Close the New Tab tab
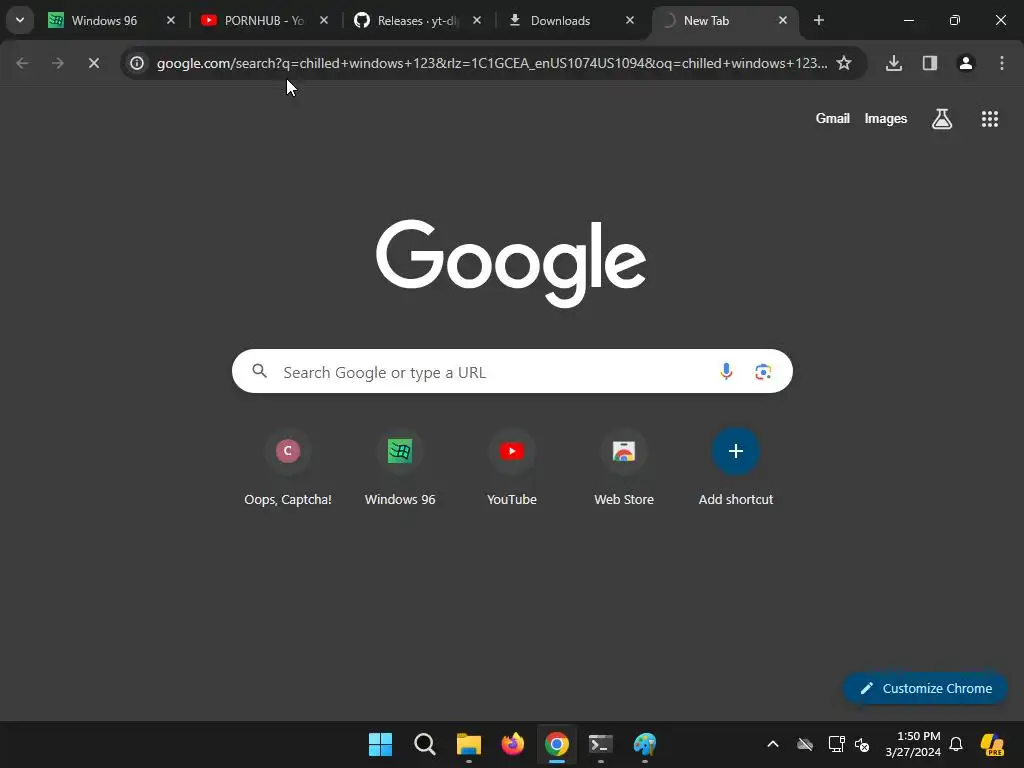The height and width of the screenshot is (768, 1024). click(783, 20)
